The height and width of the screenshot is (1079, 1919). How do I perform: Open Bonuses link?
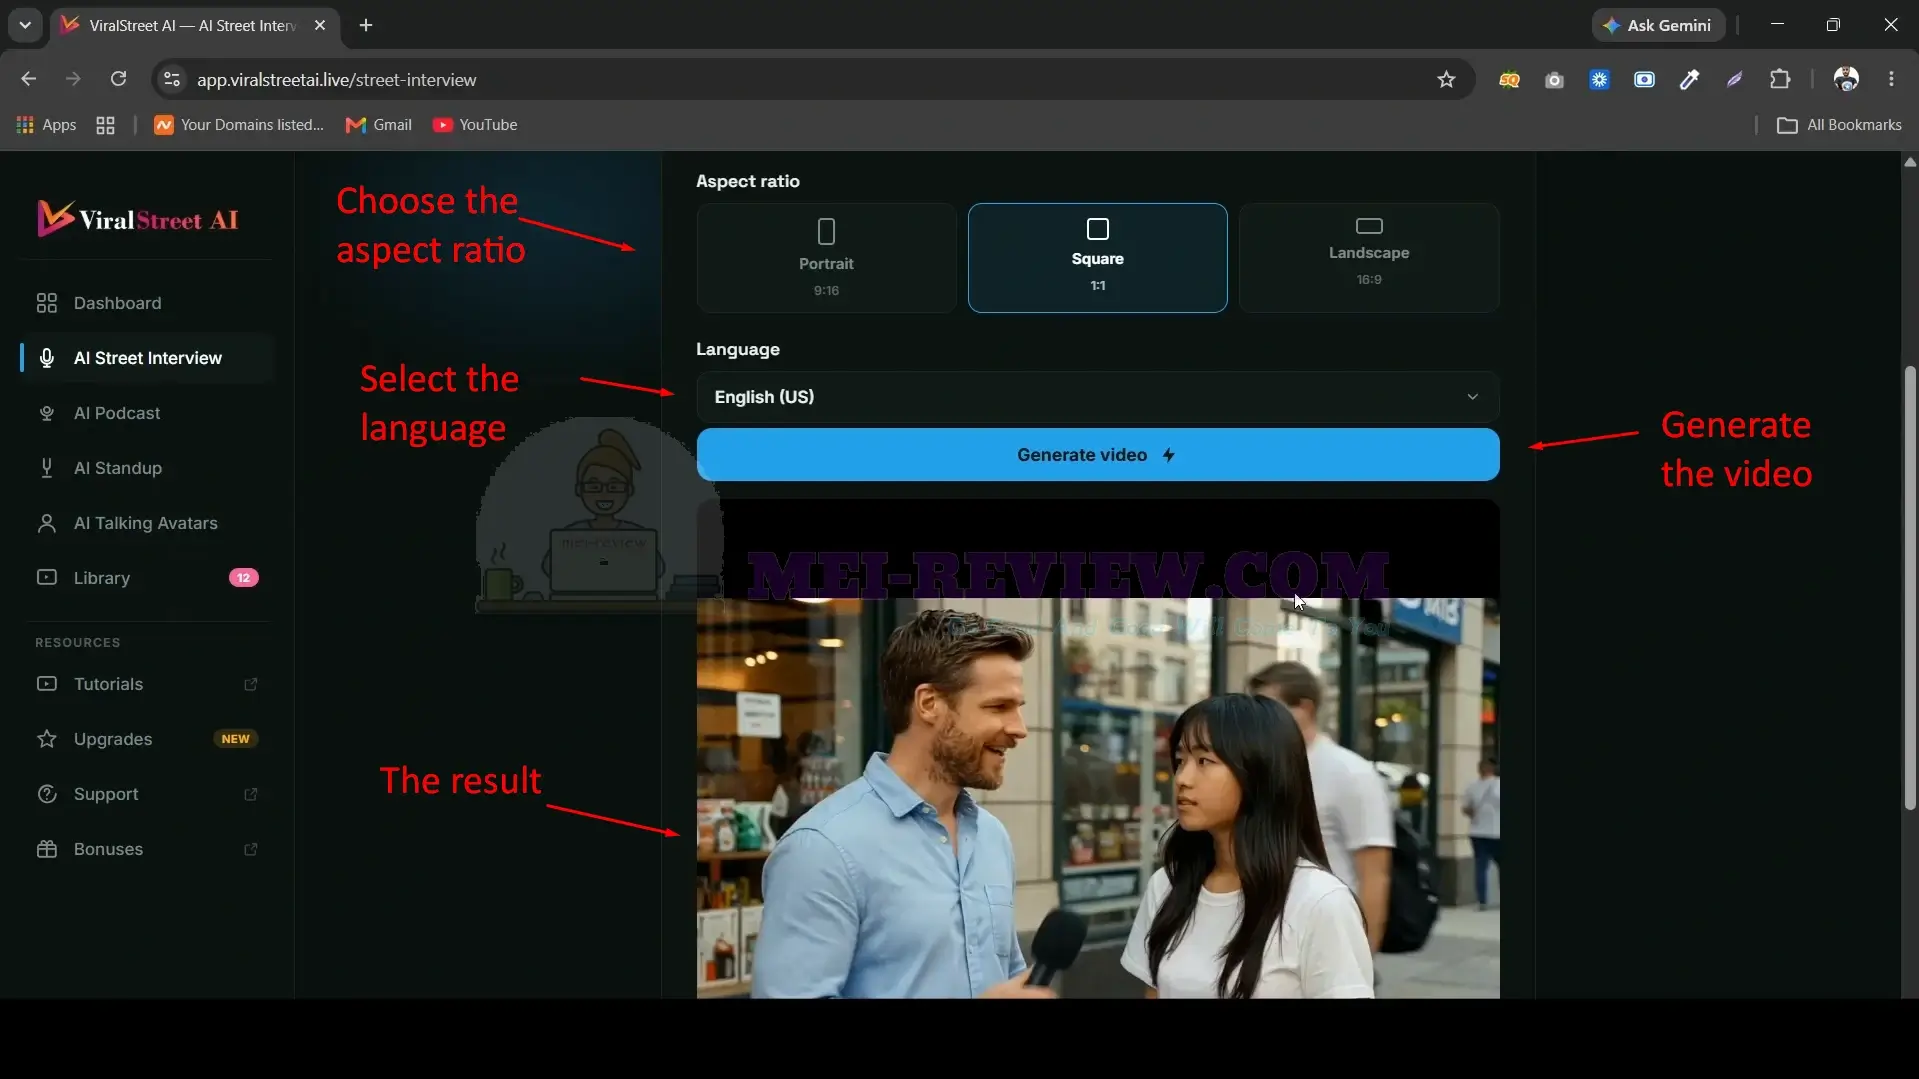[147, 849]
